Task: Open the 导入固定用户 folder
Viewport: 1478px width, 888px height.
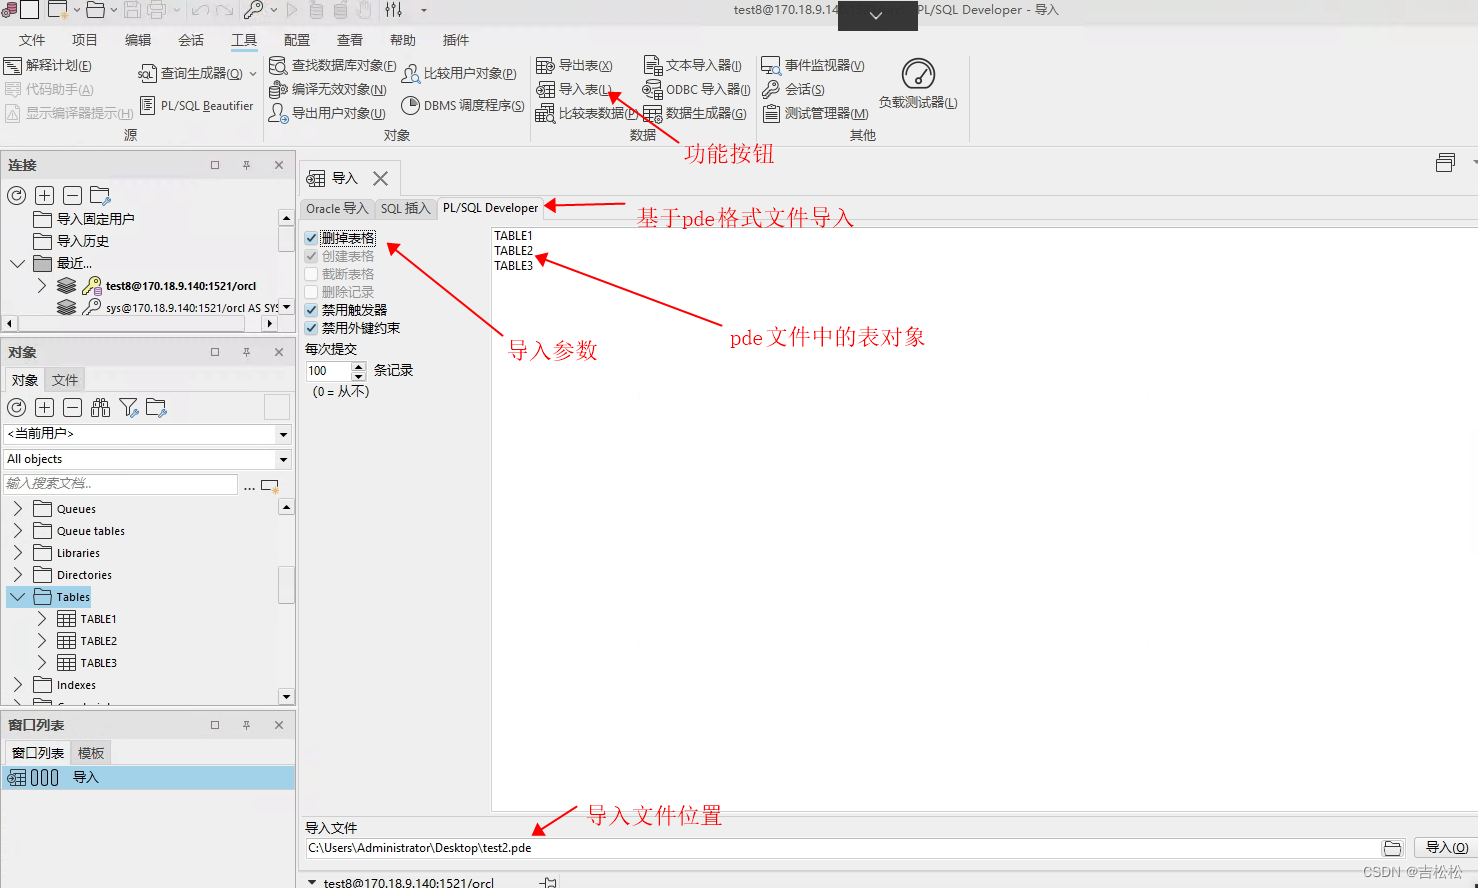Action: pyautogui.click(x=95, y=219)
